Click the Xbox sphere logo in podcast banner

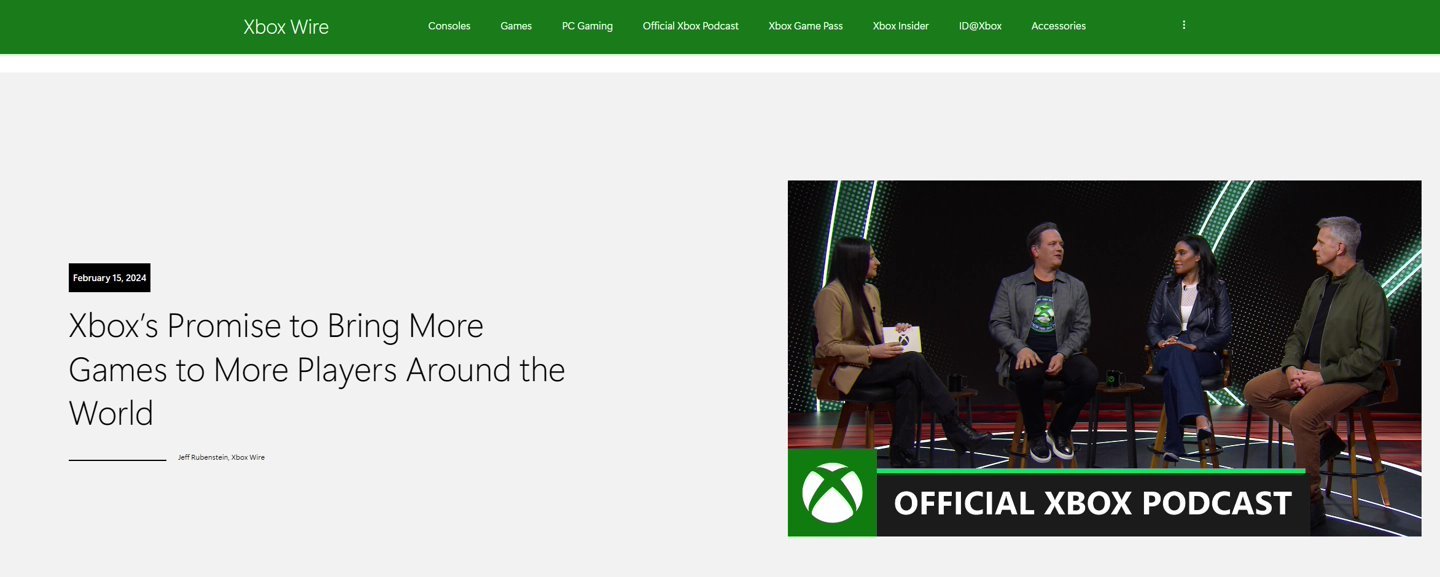click(x=831, y=492)
